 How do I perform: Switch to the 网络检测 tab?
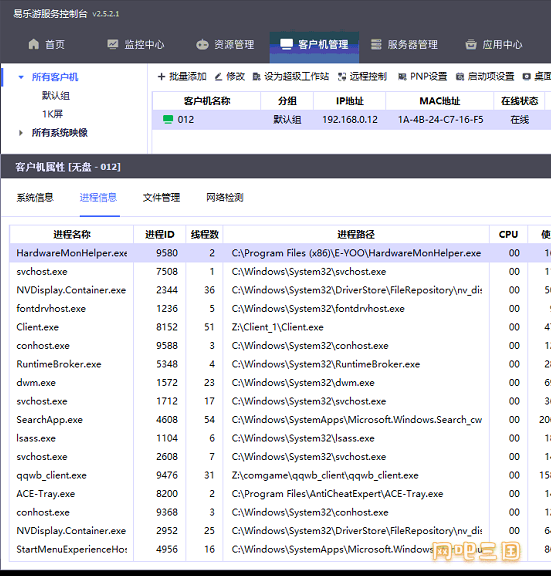[225, 198]
